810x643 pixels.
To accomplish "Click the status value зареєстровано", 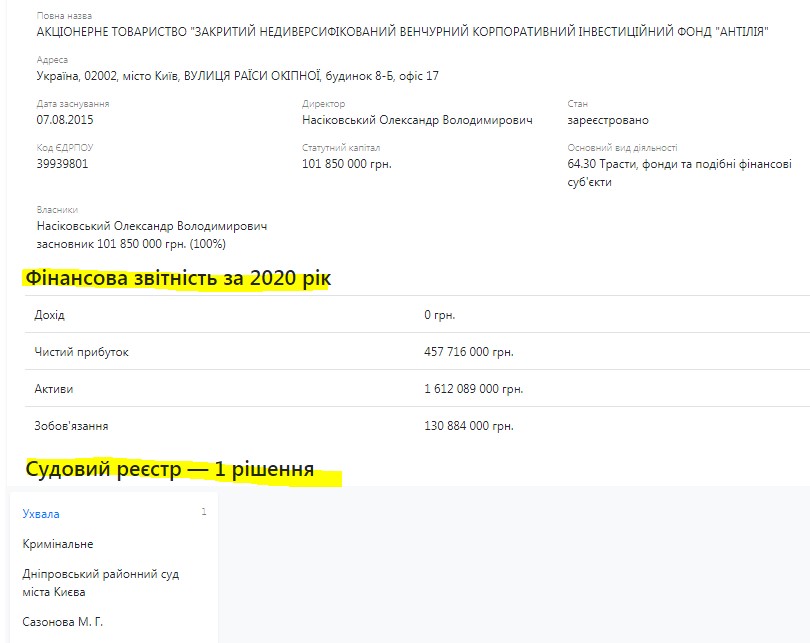I will tap(607, 120).
